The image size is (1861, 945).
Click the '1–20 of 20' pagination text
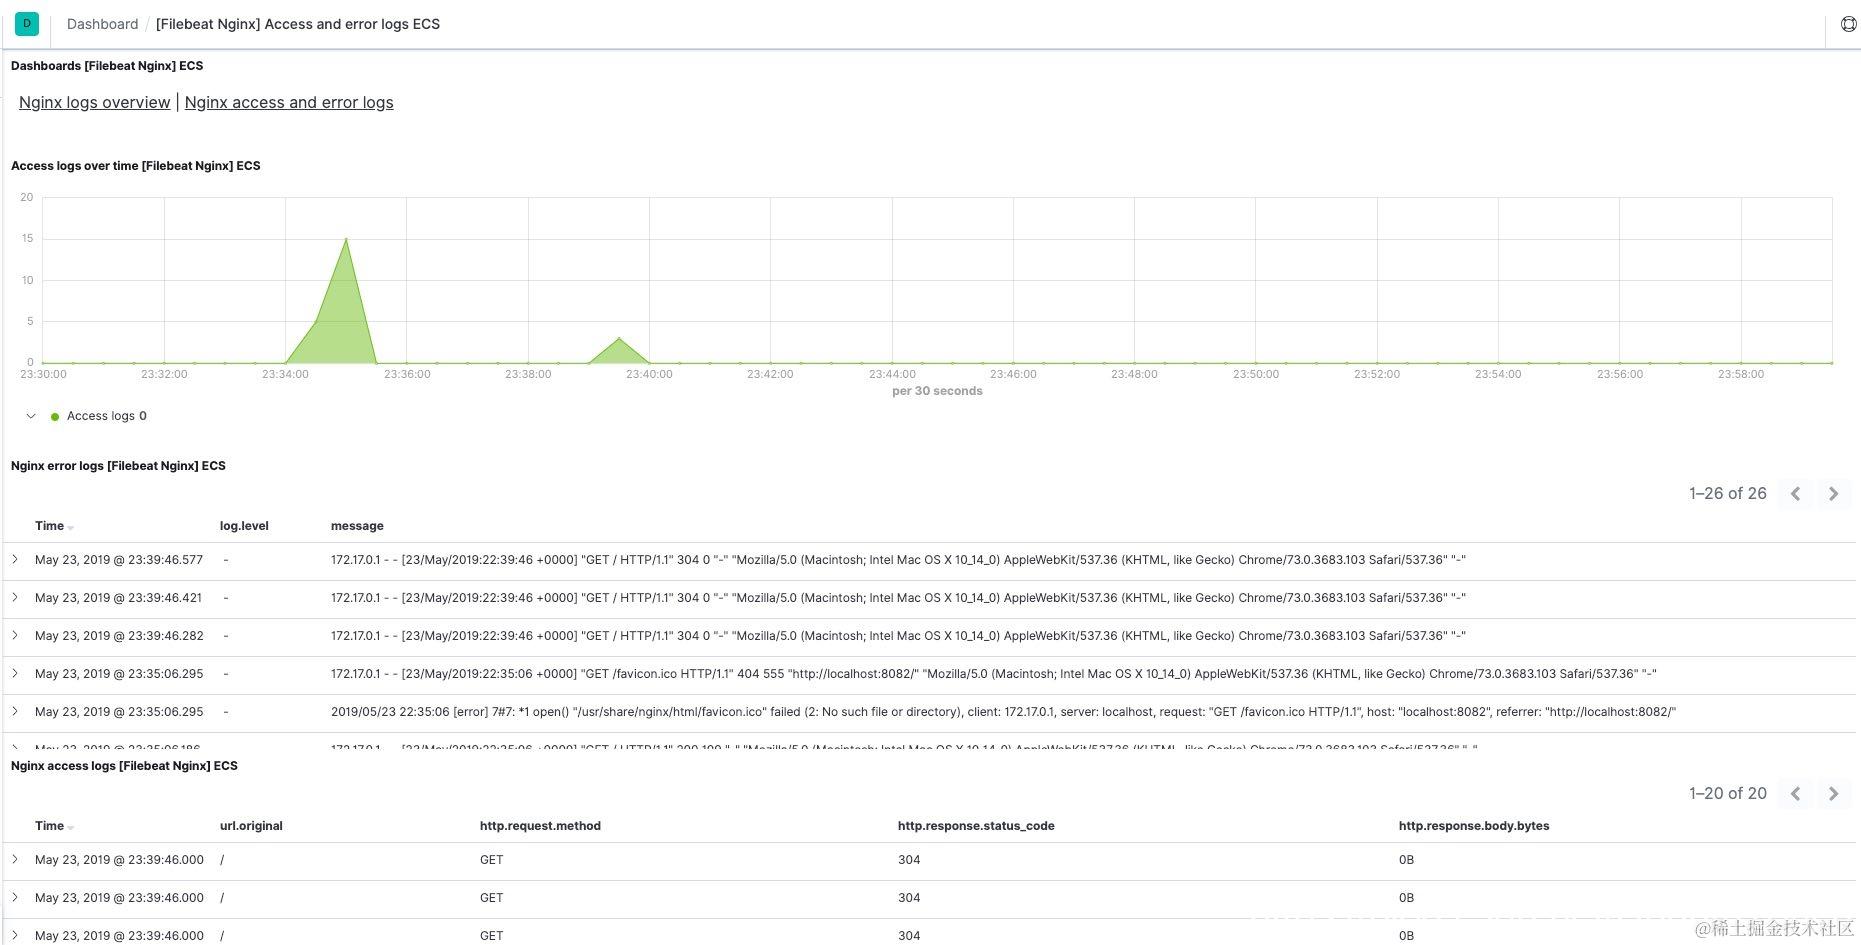click(x=1728, y=794)
